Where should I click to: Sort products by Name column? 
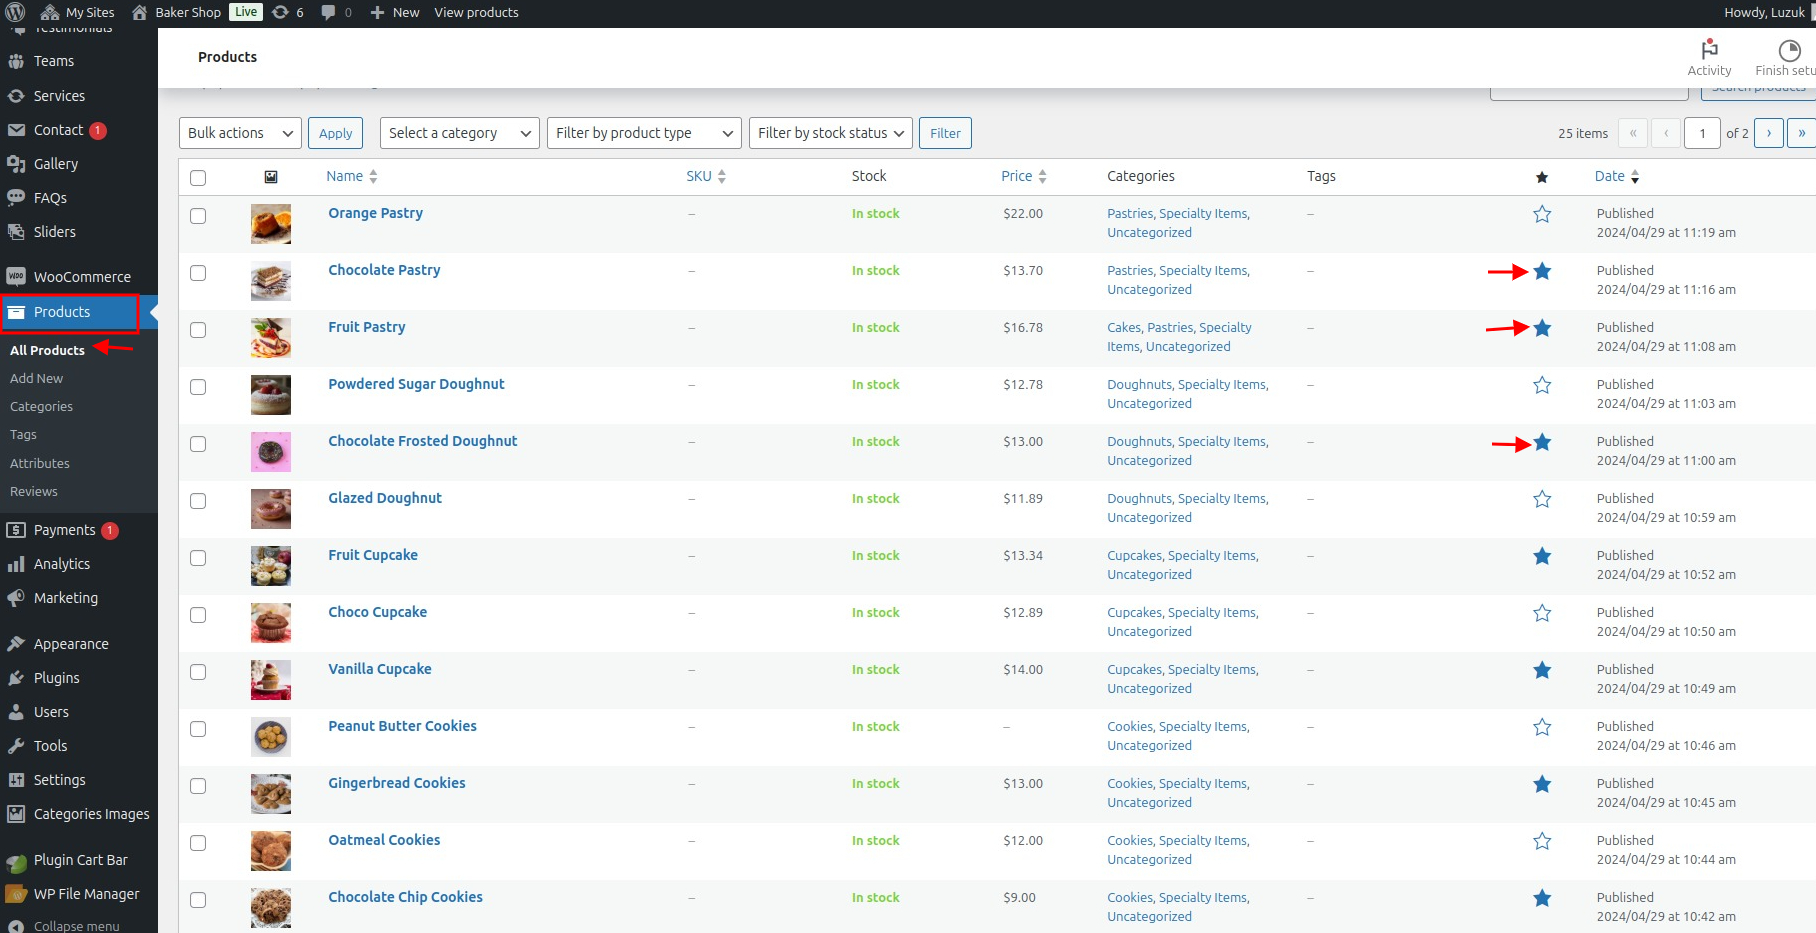click(x=352, y=176)
